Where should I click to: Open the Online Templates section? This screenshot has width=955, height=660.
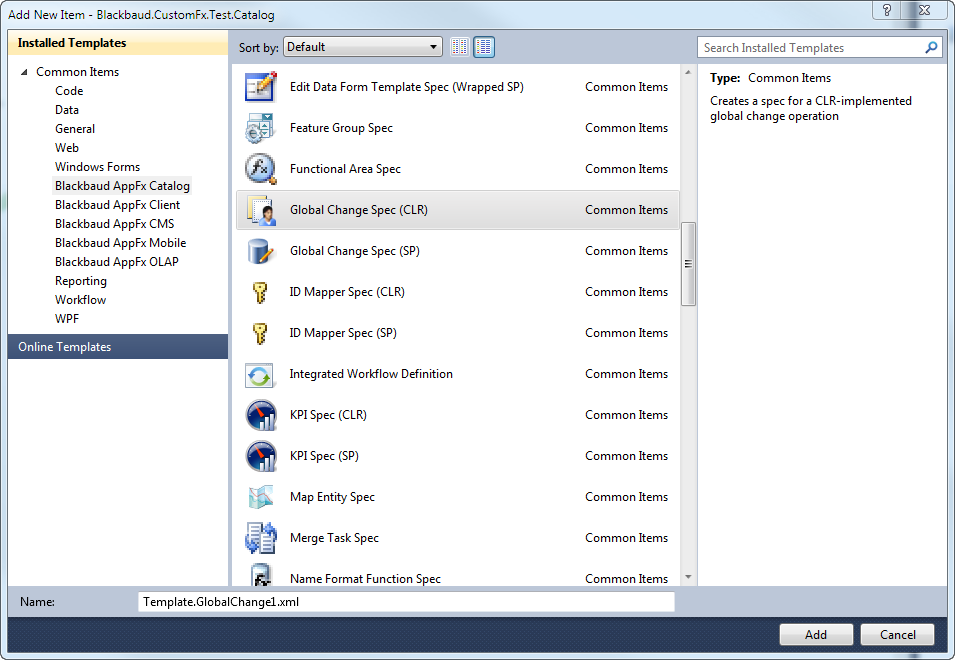118,346
